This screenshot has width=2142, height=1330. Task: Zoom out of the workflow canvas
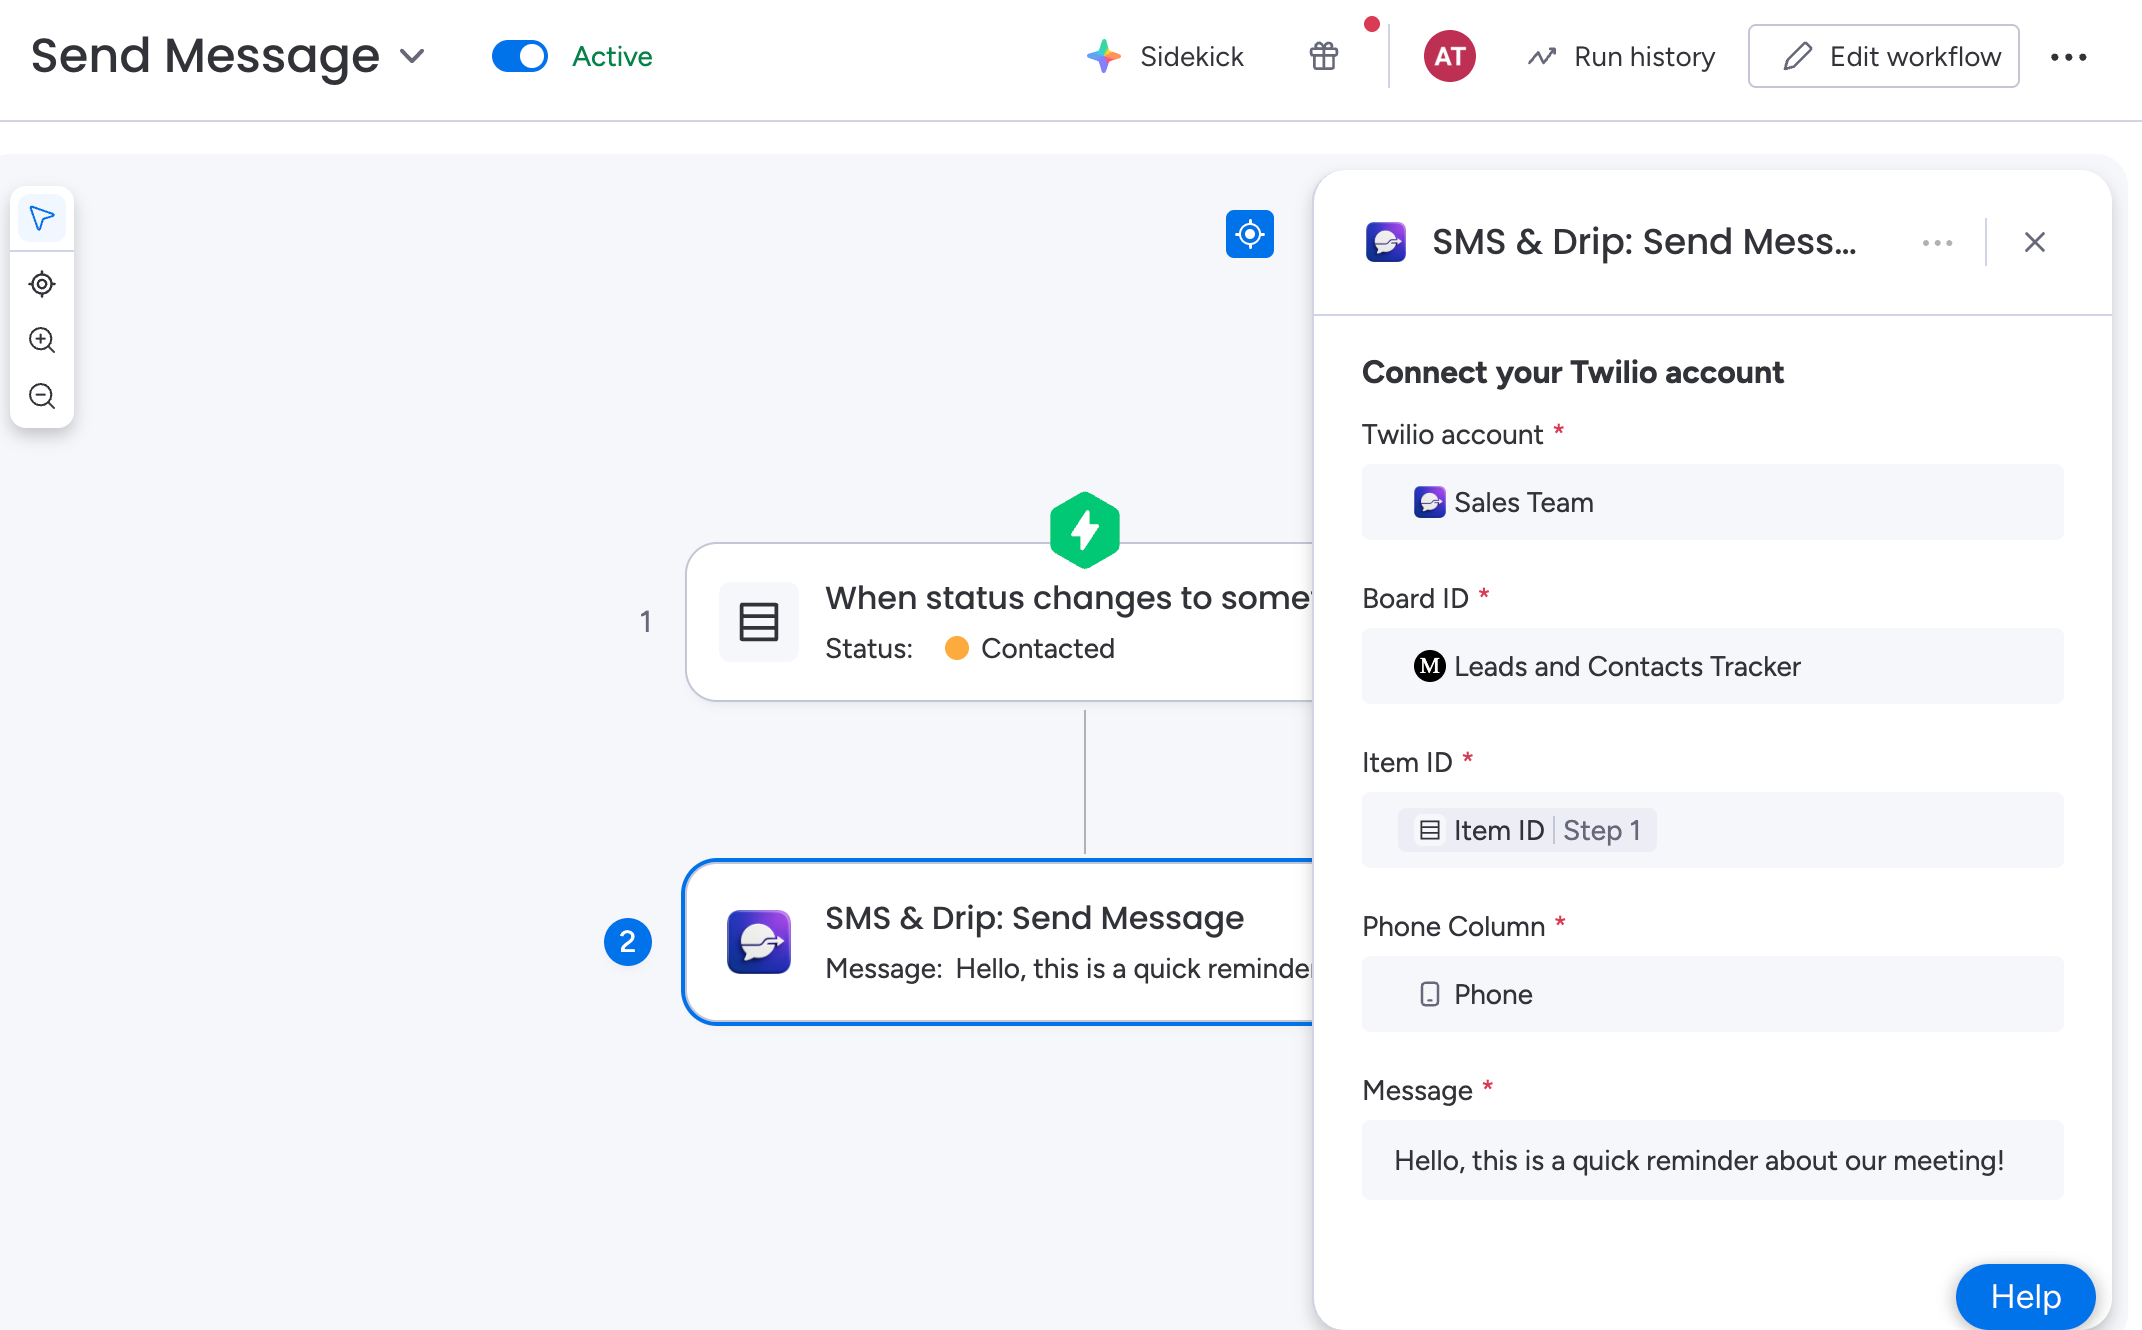42,396
